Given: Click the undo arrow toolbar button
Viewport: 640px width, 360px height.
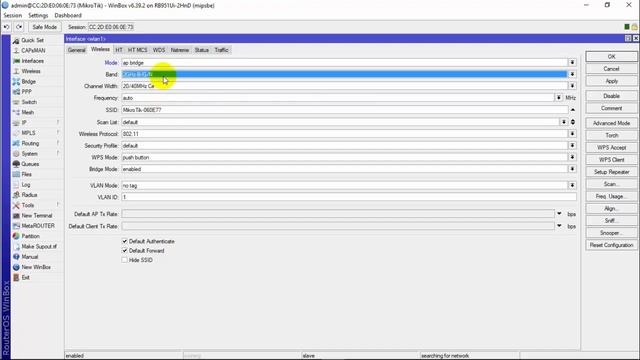Looking at the screenshot, I should (x=7, y=27).
